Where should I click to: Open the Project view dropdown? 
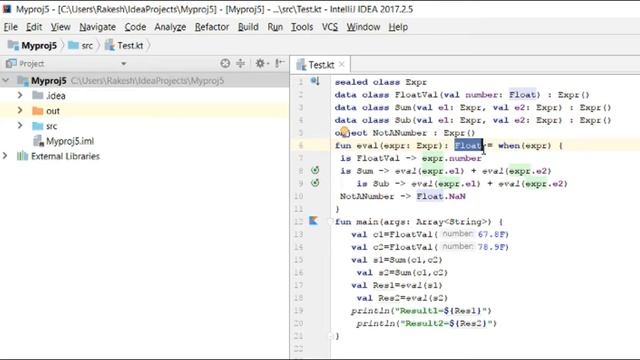pyautogui.click(x=124, y=64)
